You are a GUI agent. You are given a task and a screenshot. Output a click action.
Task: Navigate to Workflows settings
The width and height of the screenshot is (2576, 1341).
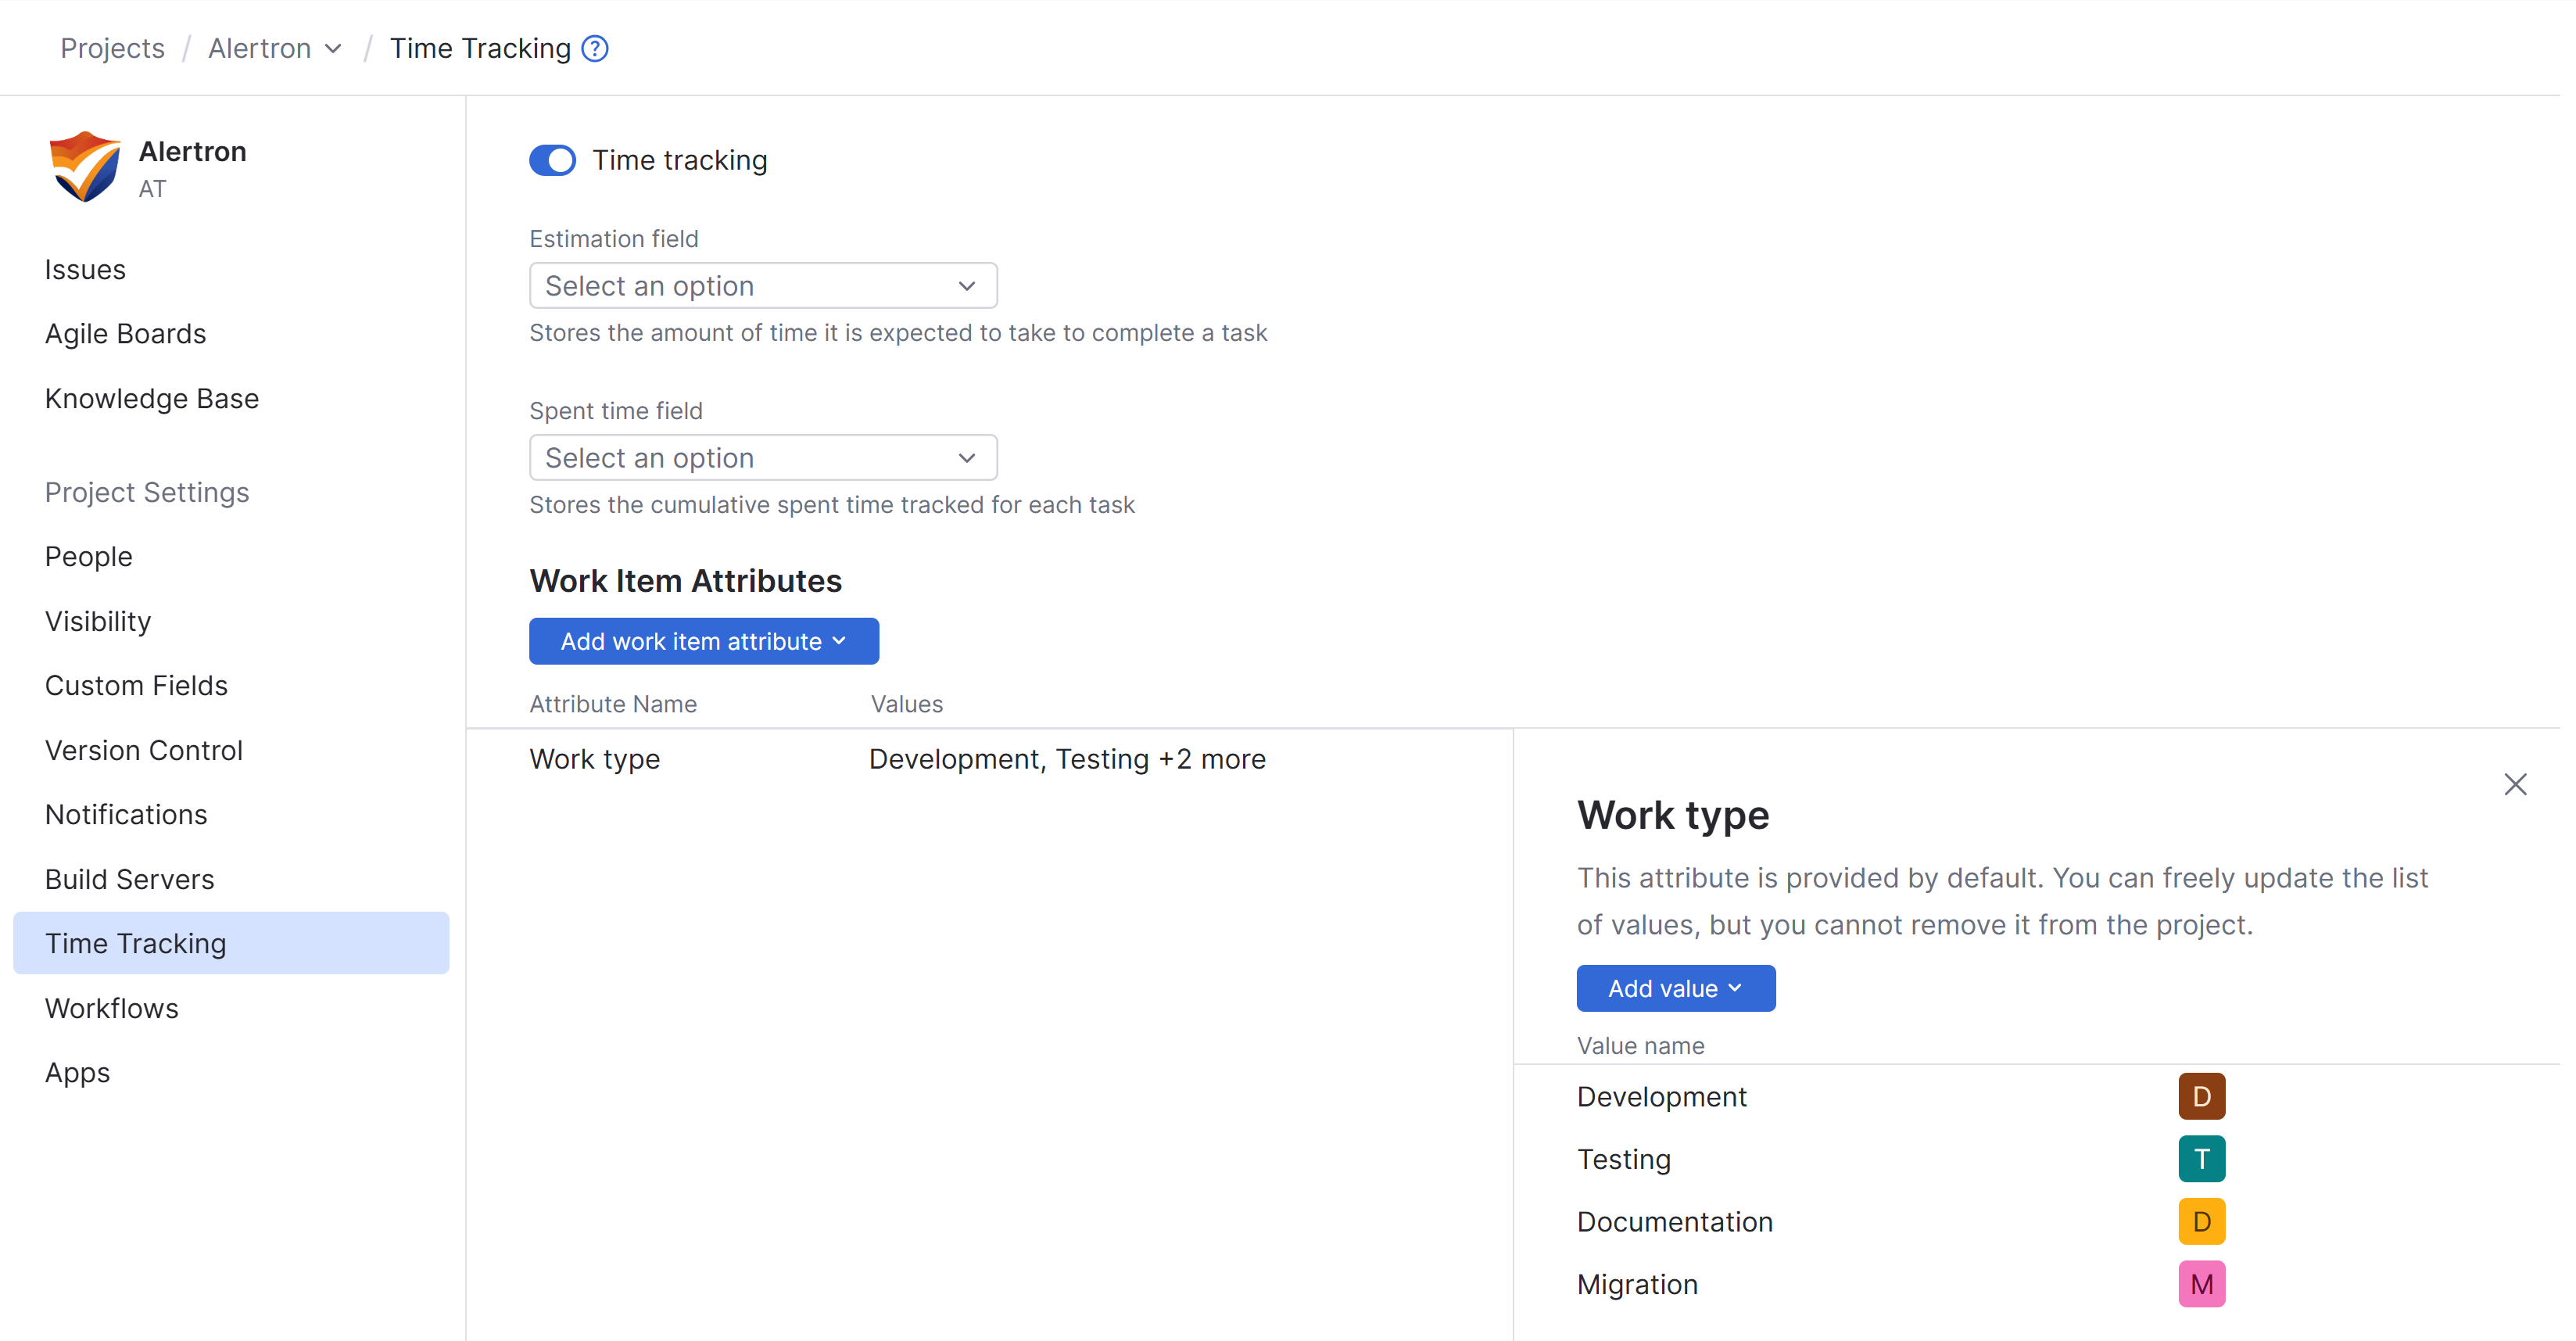click(x=111, y=1008)
